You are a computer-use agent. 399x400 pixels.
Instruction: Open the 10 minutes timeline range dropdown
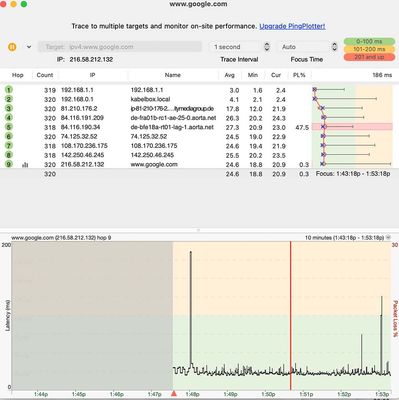click(388, 238)
